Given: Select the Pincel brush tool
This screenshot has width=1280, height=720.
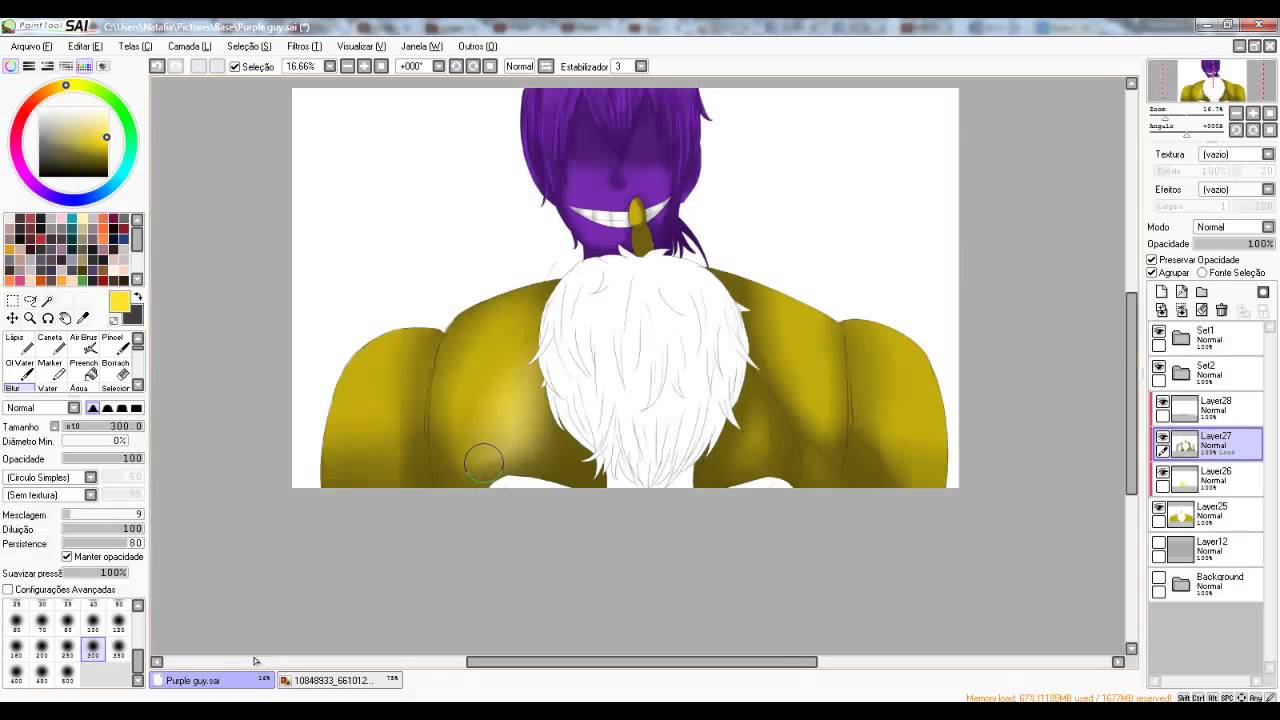Looking at the screenshot, I should [114, 344].
